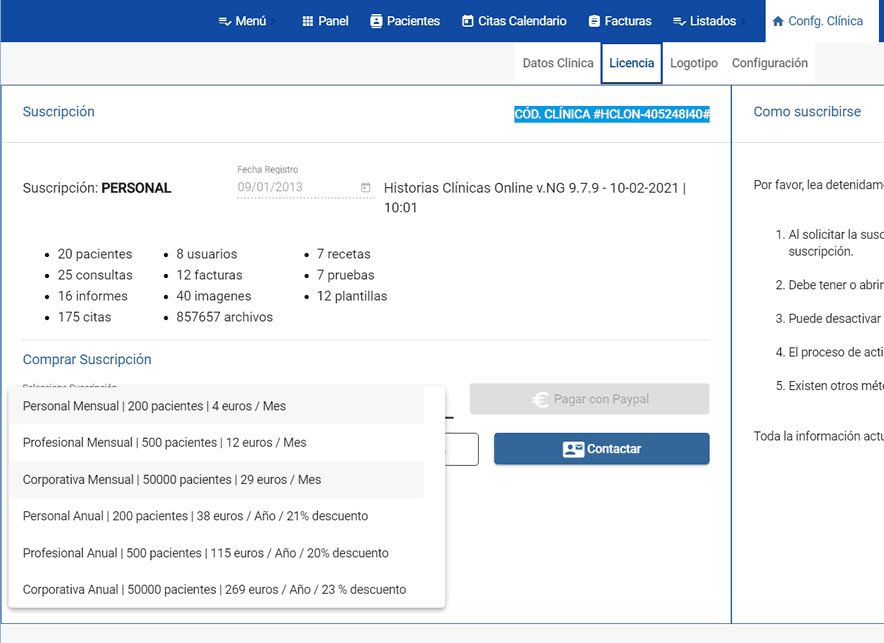Go to the Configuración tab

pos(769,63)
